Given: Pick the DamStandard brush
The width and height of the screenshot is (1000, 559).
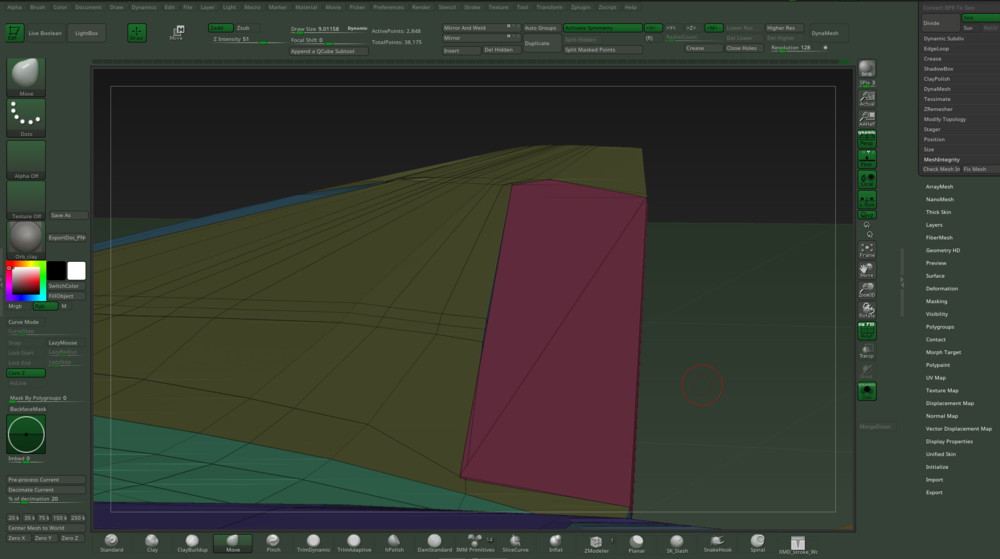Looking at the screenshot, I should tap(435, 543).
